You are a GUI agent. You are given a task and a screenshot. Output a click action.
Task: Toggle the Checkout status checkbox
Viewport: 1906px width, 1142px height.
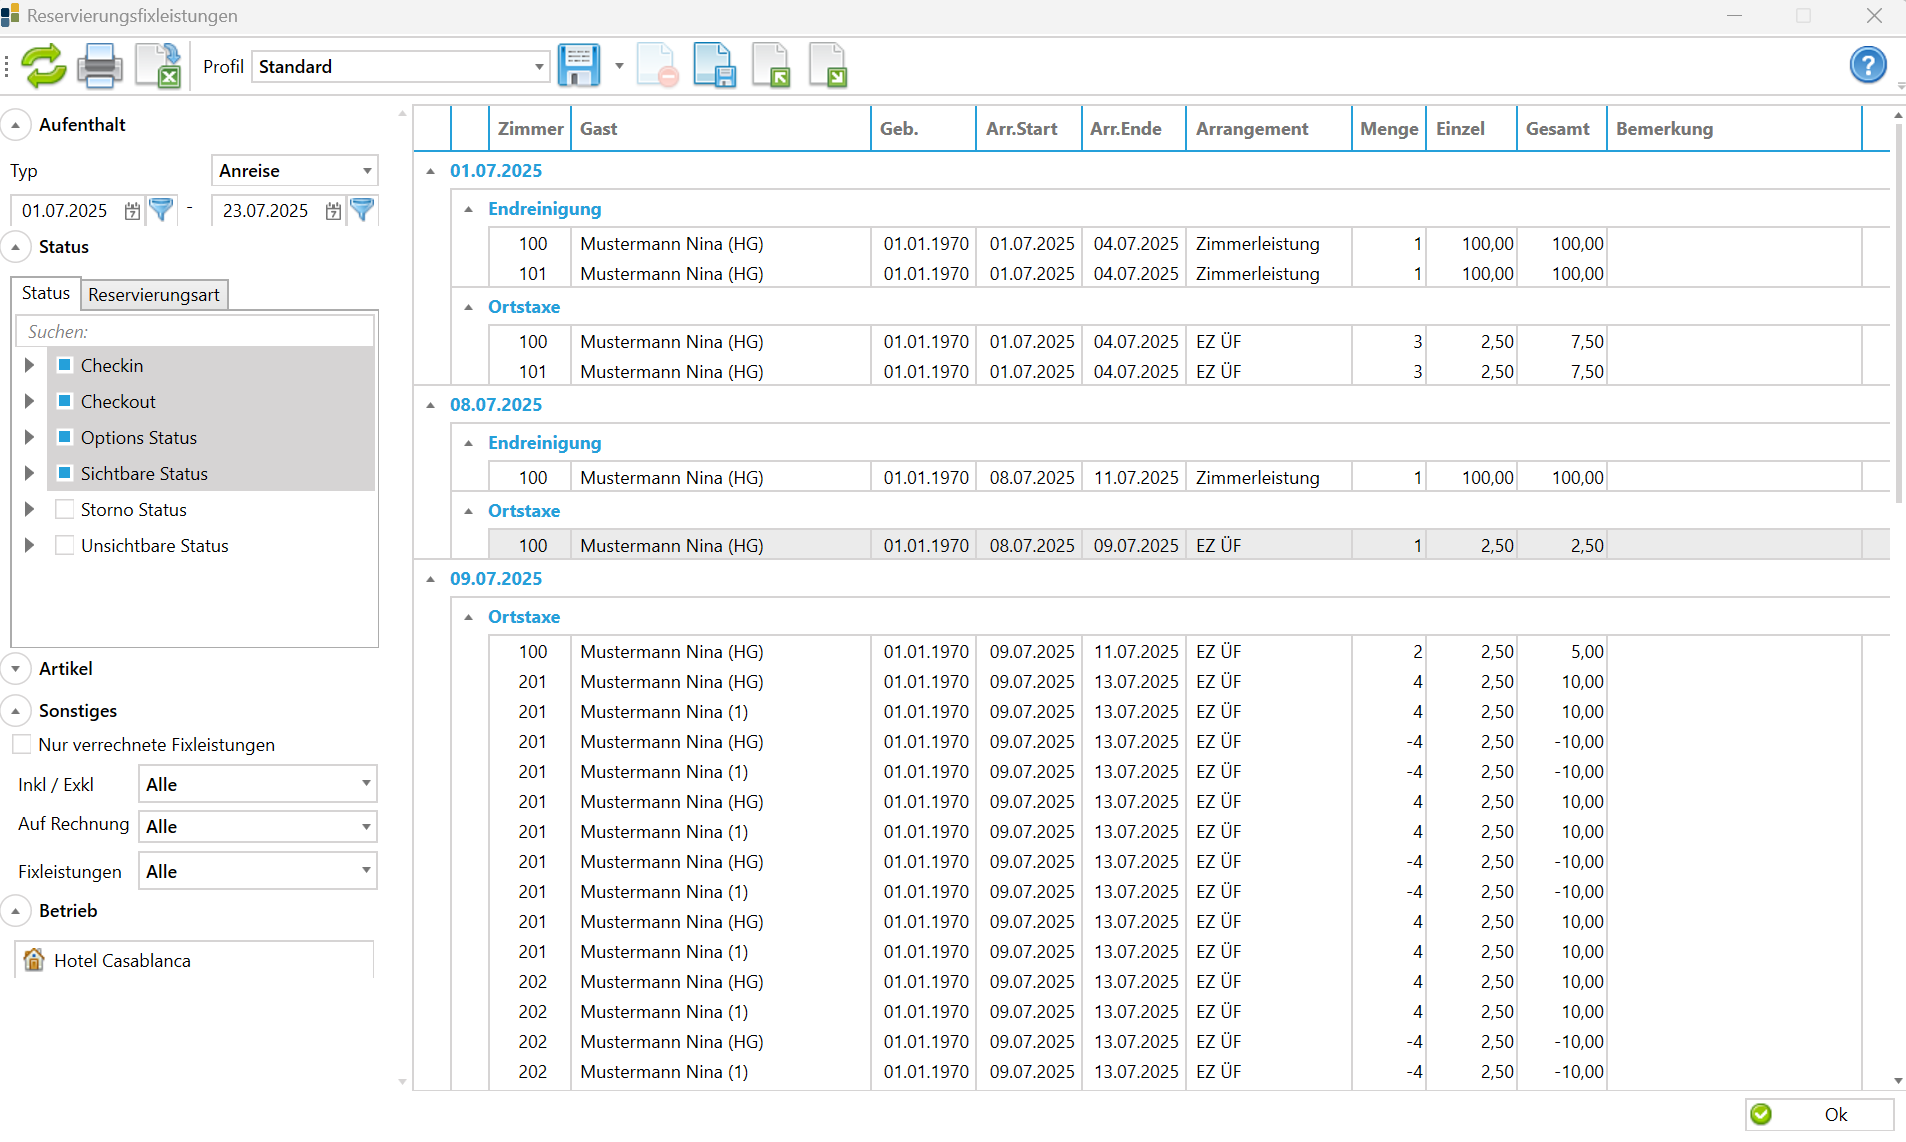[x=64, y=401]
